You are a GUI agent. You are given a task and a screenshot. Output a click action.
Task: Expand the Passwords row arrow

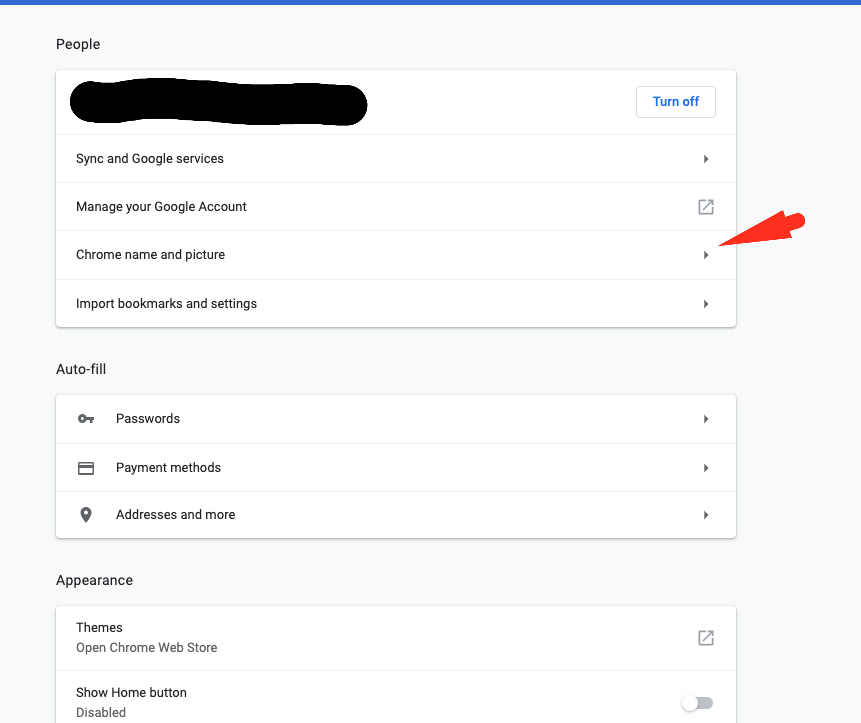(x=705, y=419)
